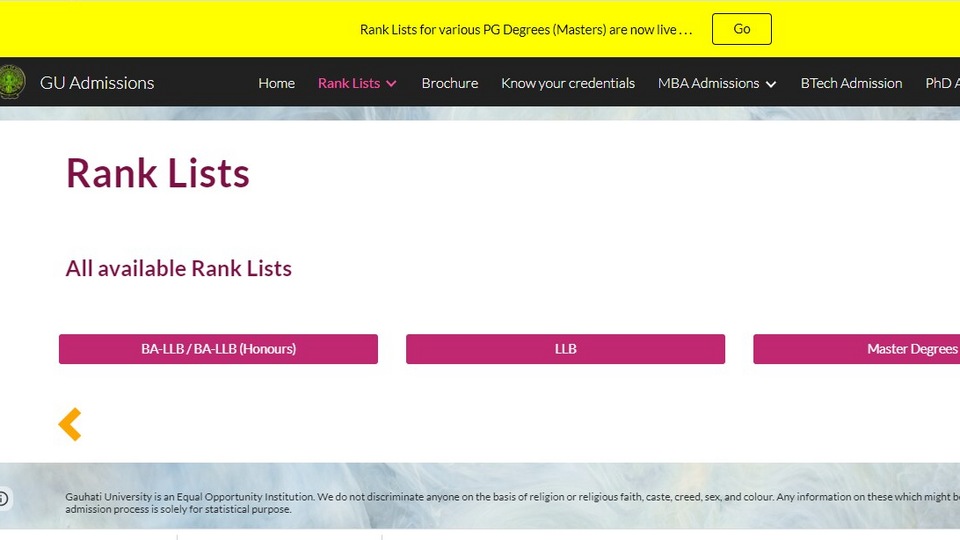The width and height of the screenshot is (960, 540).
Task: Expand the Rank Lists dropdown chevron
Action: (391, 84)
